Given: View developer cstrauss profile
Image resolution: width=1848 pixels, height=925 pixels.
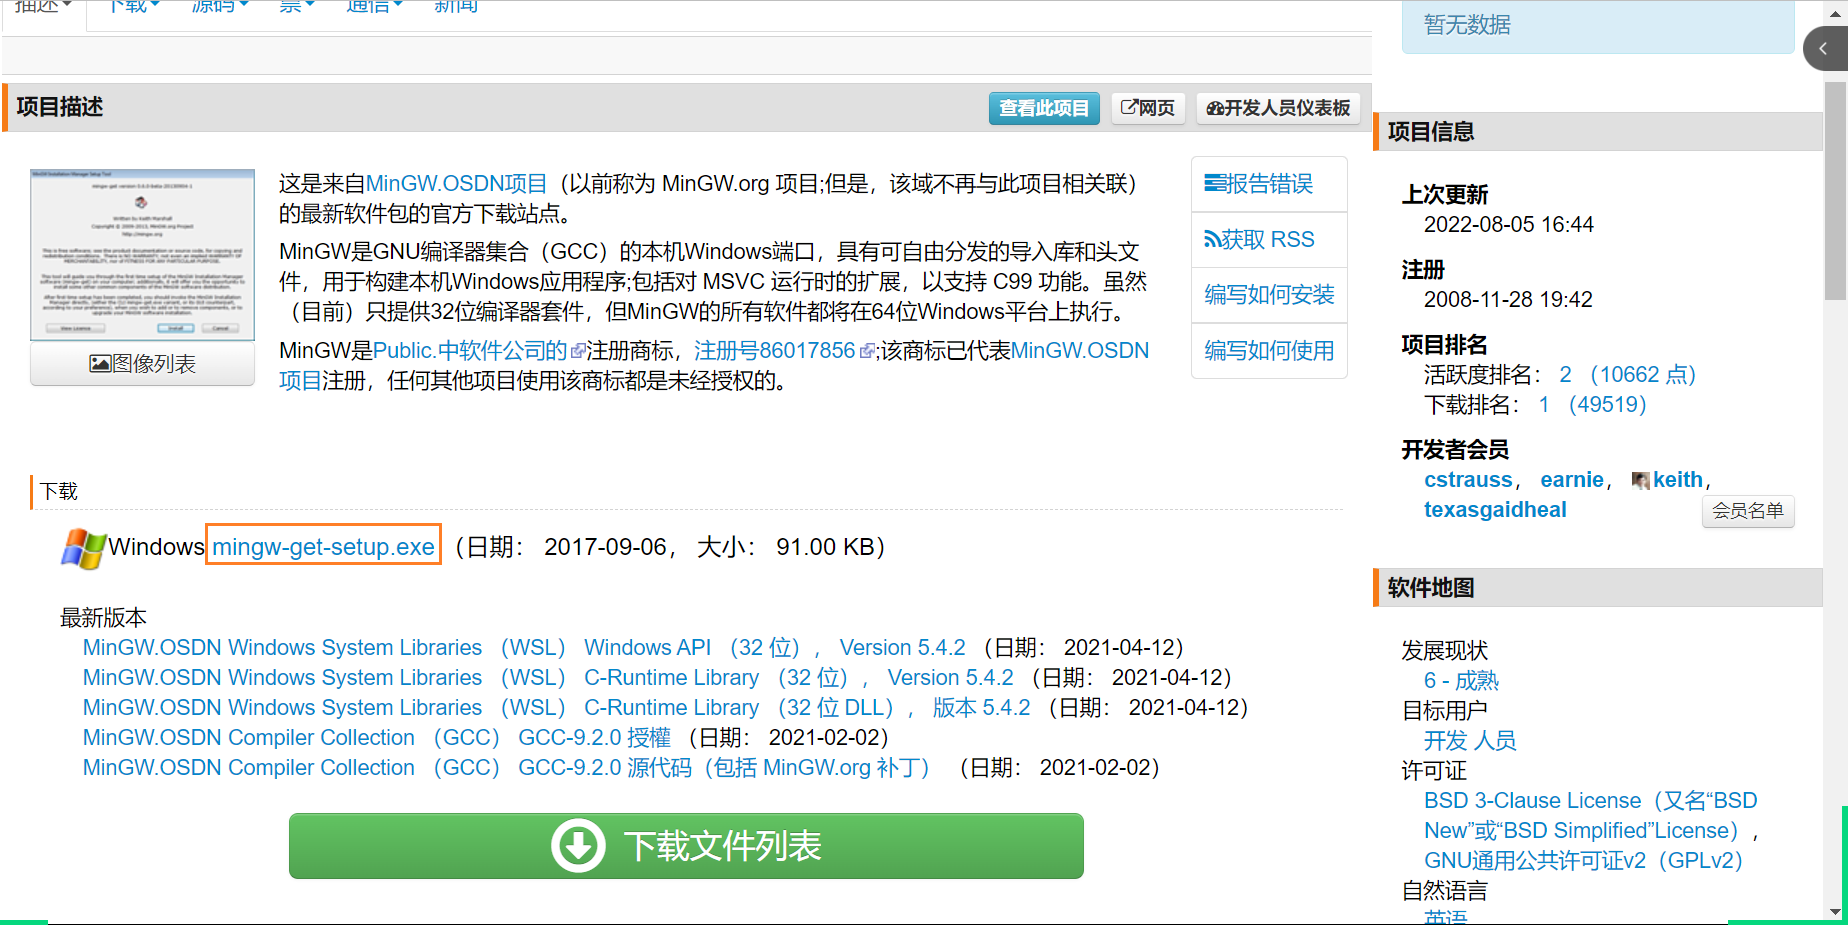Looking at the screenshot, I should tap(1468, 480).
